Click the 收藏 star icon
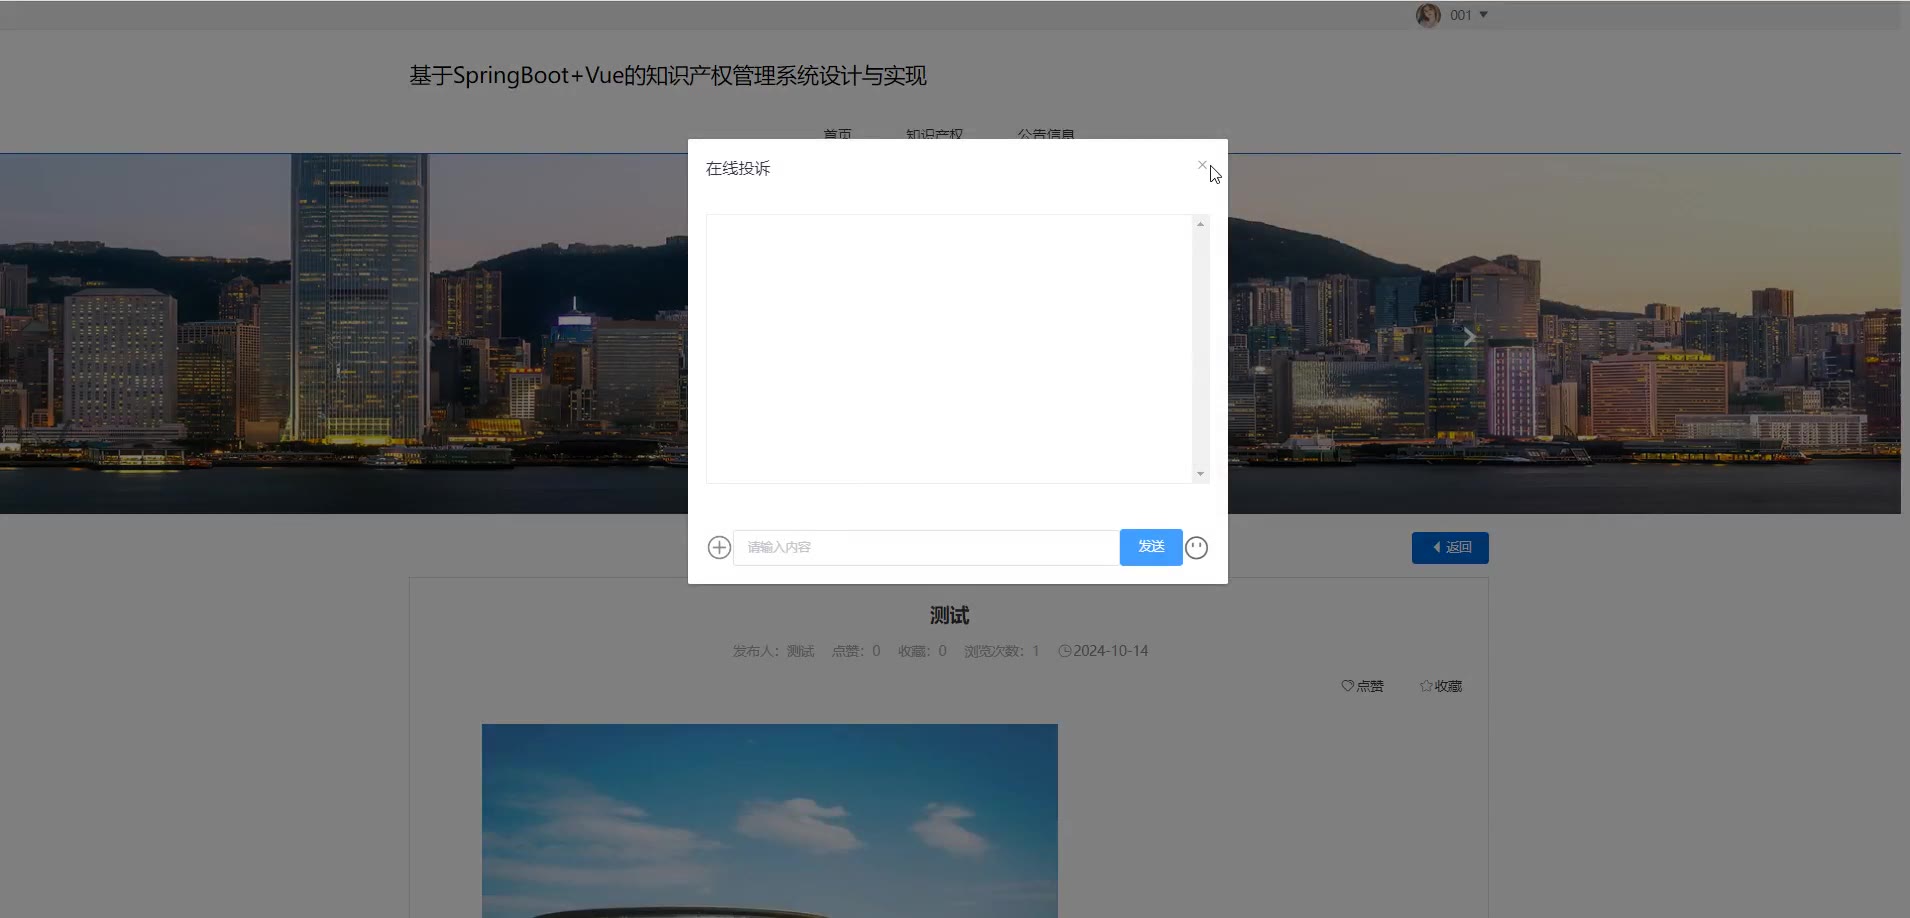The height and width of the screenshot is (918, 1910). pyautogui.click(x=1426, y=686)
